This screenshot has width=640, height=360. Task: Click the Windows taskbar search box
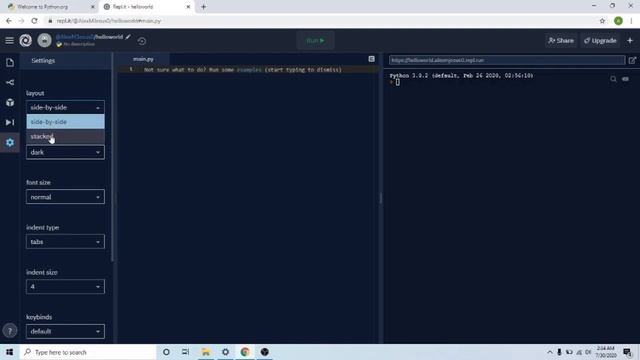tap(88, 352)
